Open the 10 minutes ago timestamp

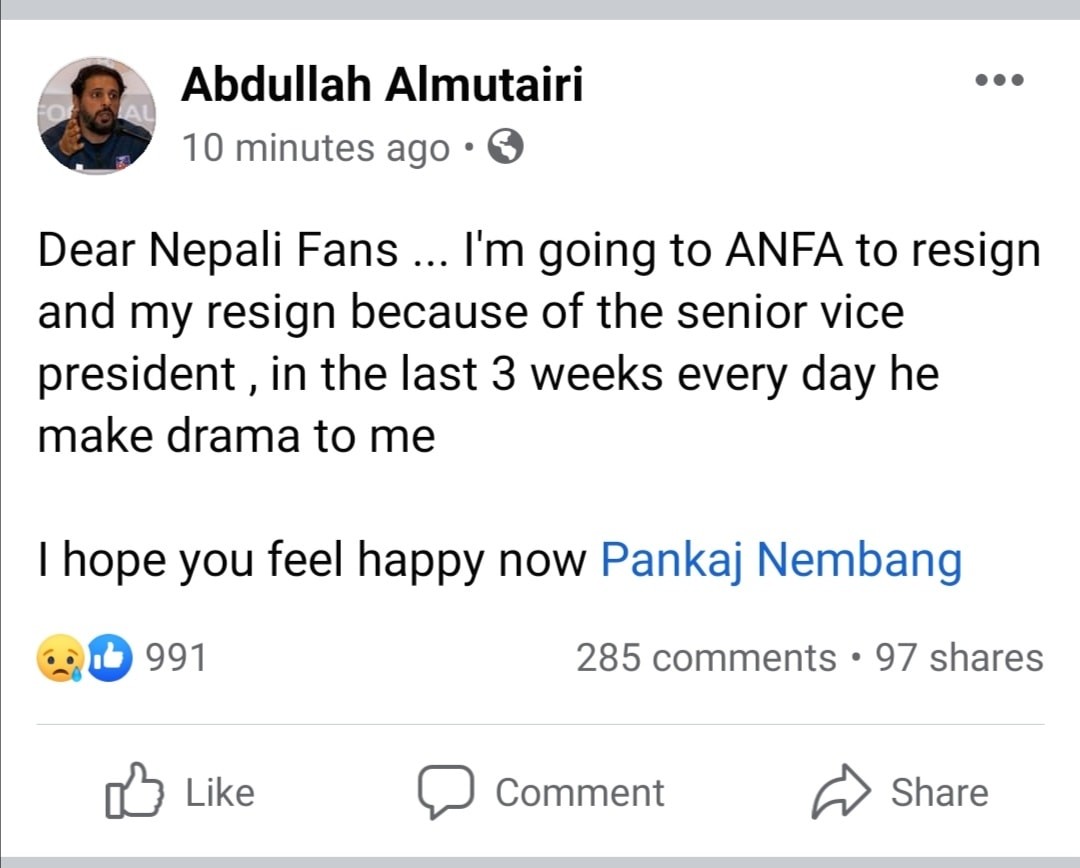315,147
